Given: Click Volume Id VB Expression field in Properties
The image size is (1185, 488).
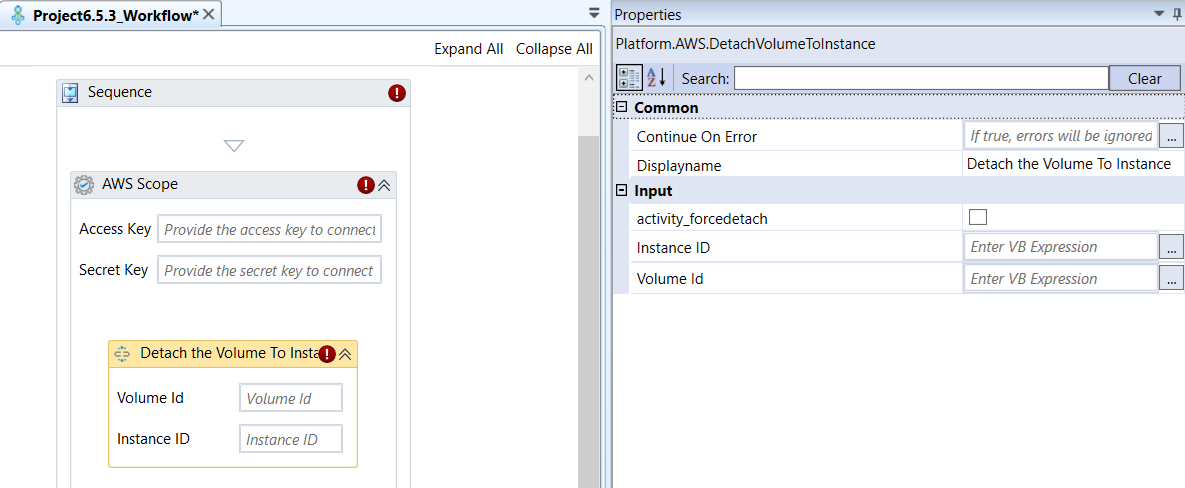Looking at the screenshot, I should coord(1061,278).
